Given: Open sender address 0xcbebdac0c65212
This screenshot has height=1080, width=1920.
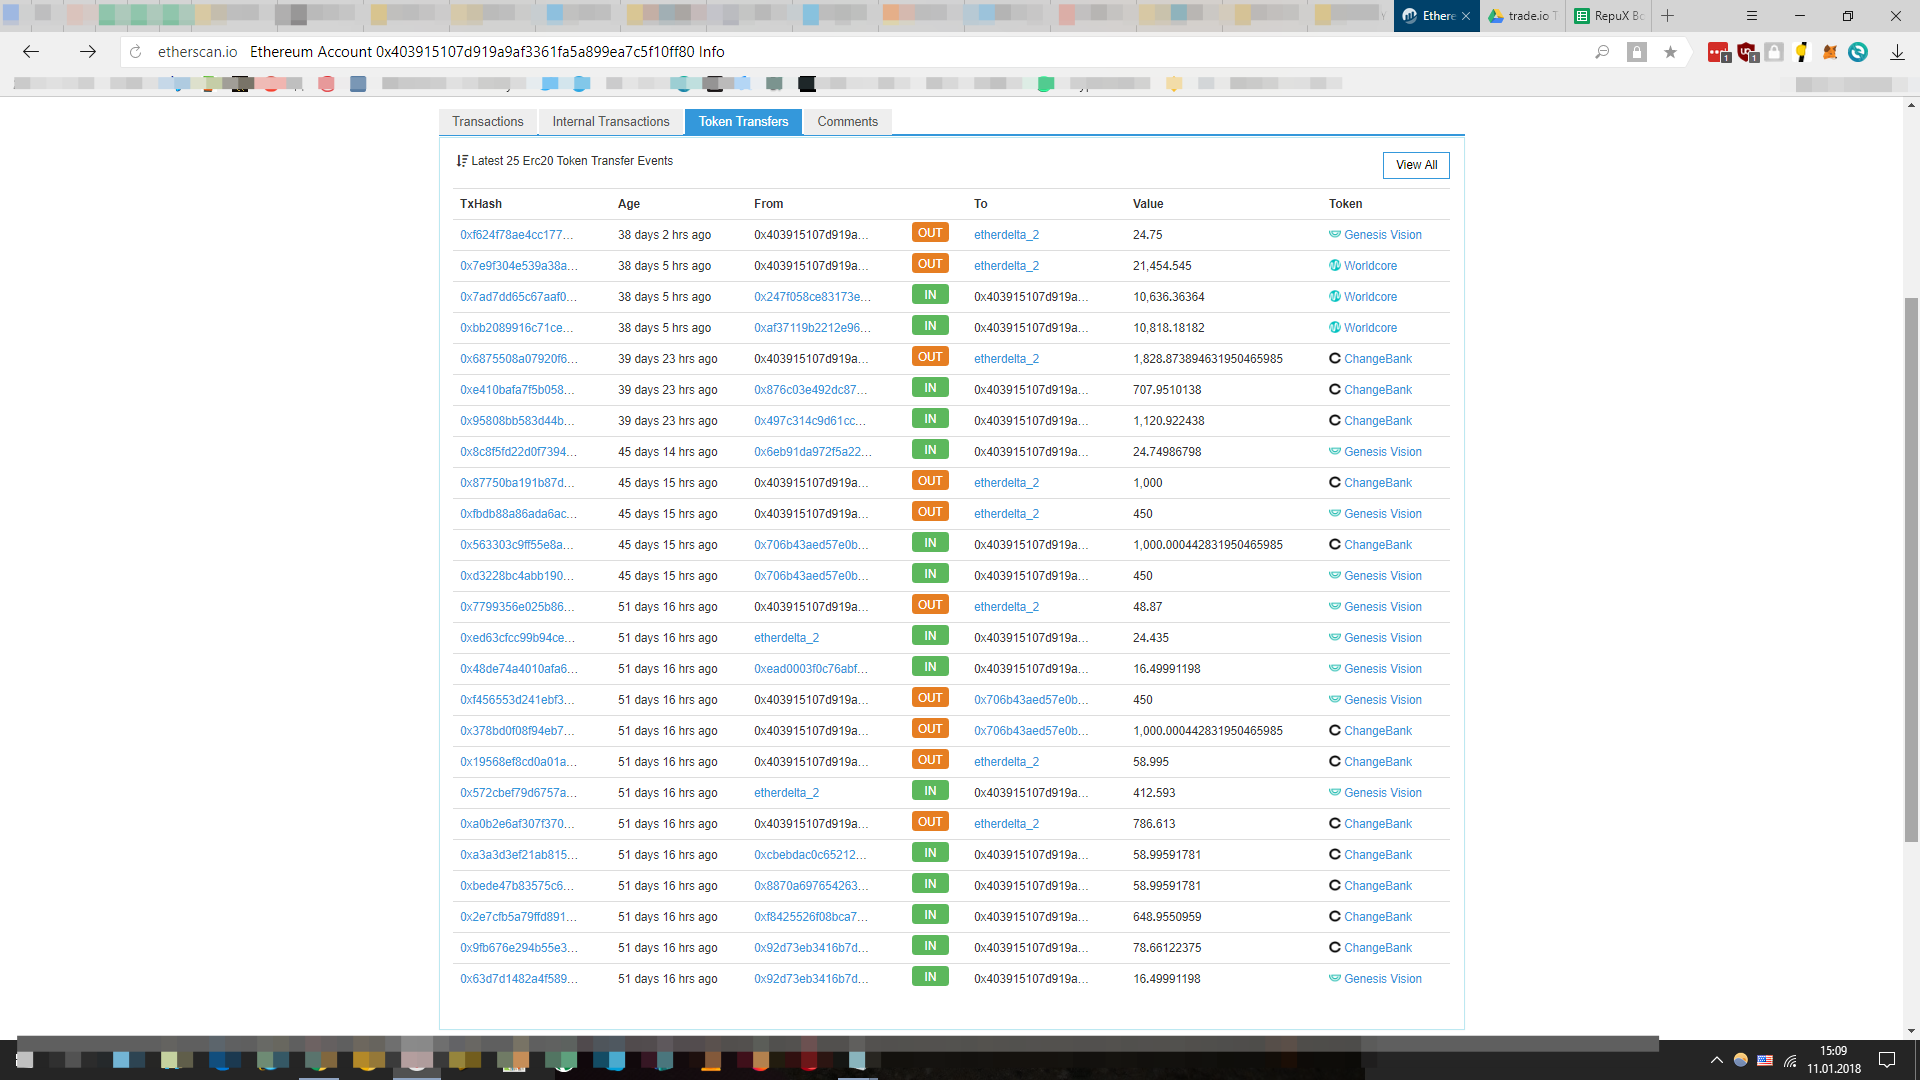Looking at the screenshot, I should (810, 855).
